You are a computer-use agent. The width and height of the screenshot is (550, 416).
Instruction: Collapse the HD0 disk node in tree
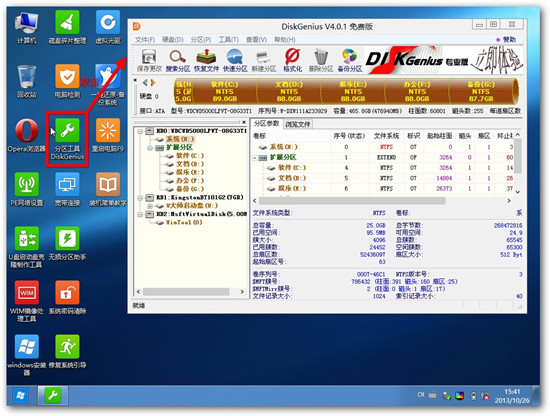pos(140,131)
